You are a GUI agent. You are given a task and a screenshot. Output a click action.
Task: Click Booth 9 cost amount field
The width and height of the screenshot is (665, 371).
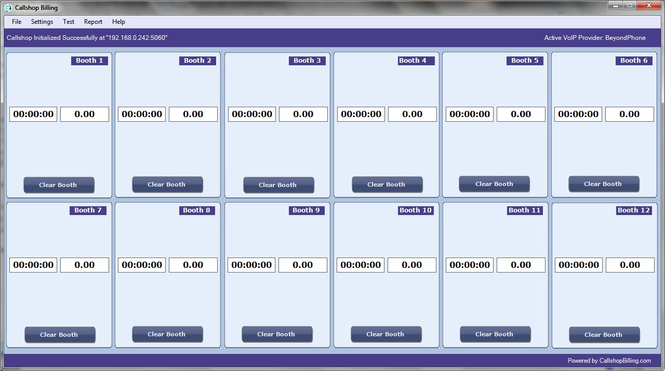pos(303,265)
